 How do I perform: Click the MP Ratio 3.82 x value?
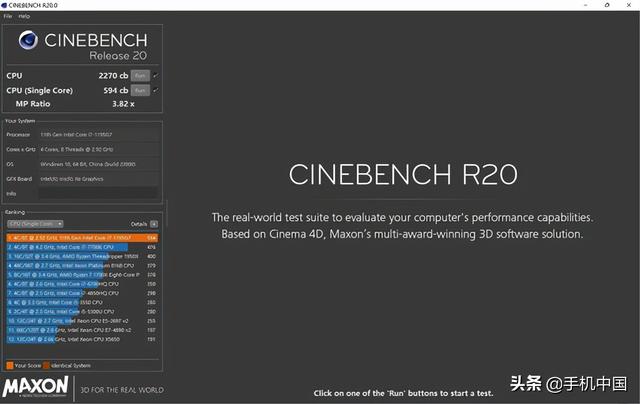(123, 104)
